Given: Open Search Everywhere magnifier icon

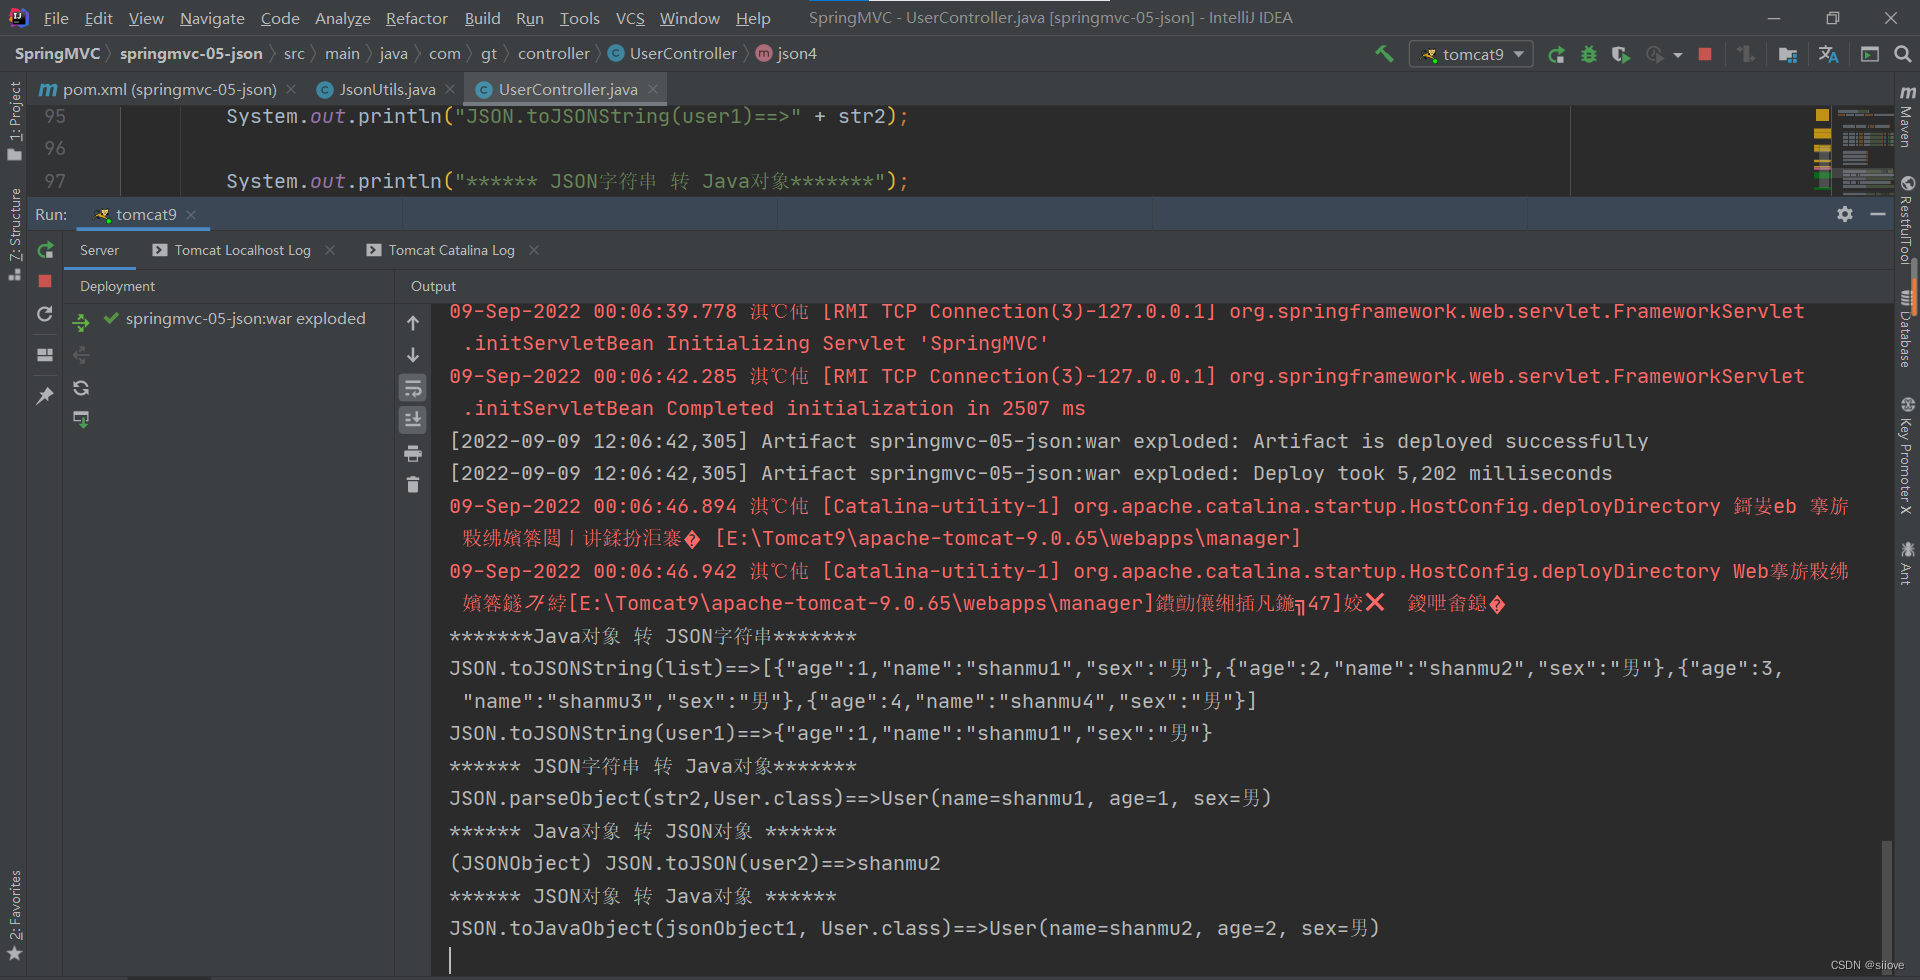Looking at the screenshot, I should click(x=1903, y=54).
